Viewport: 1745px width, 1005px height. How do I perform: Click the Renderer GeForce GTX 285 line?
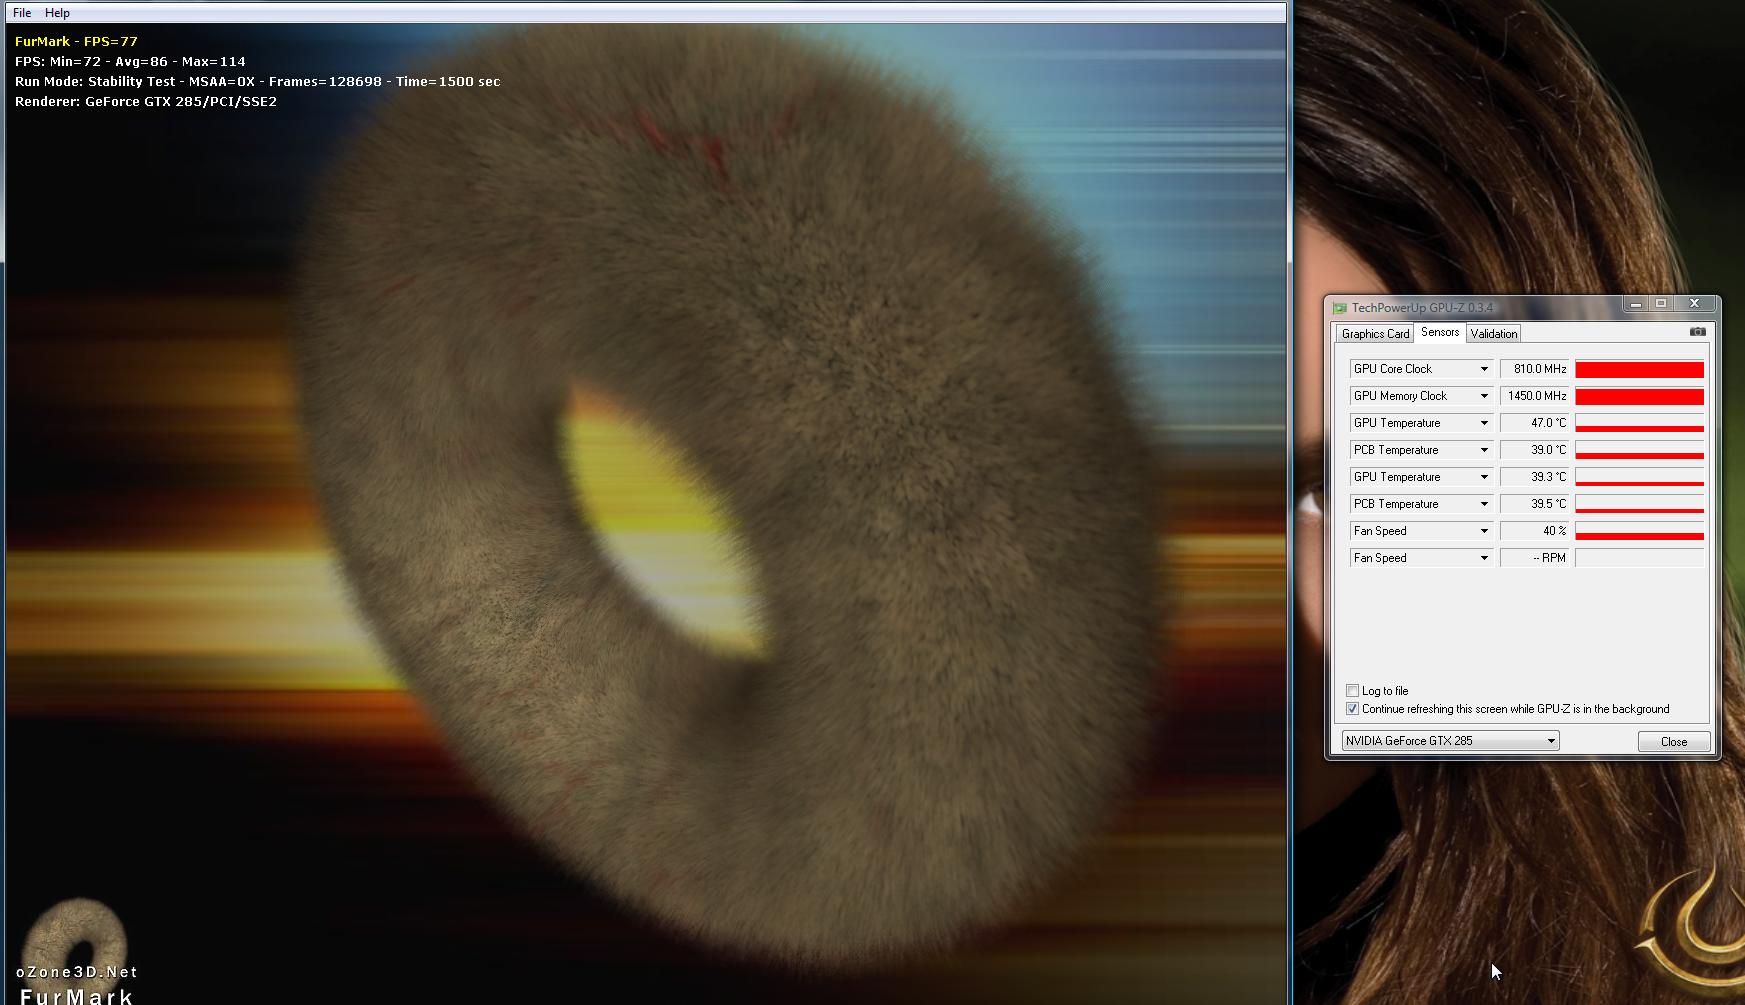tap(146, 101)
